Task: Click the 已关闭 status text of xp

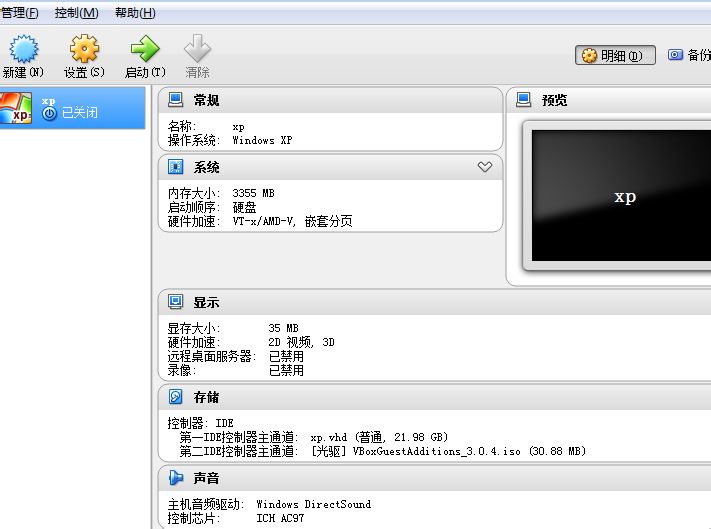Action: [x=80, y=112]
